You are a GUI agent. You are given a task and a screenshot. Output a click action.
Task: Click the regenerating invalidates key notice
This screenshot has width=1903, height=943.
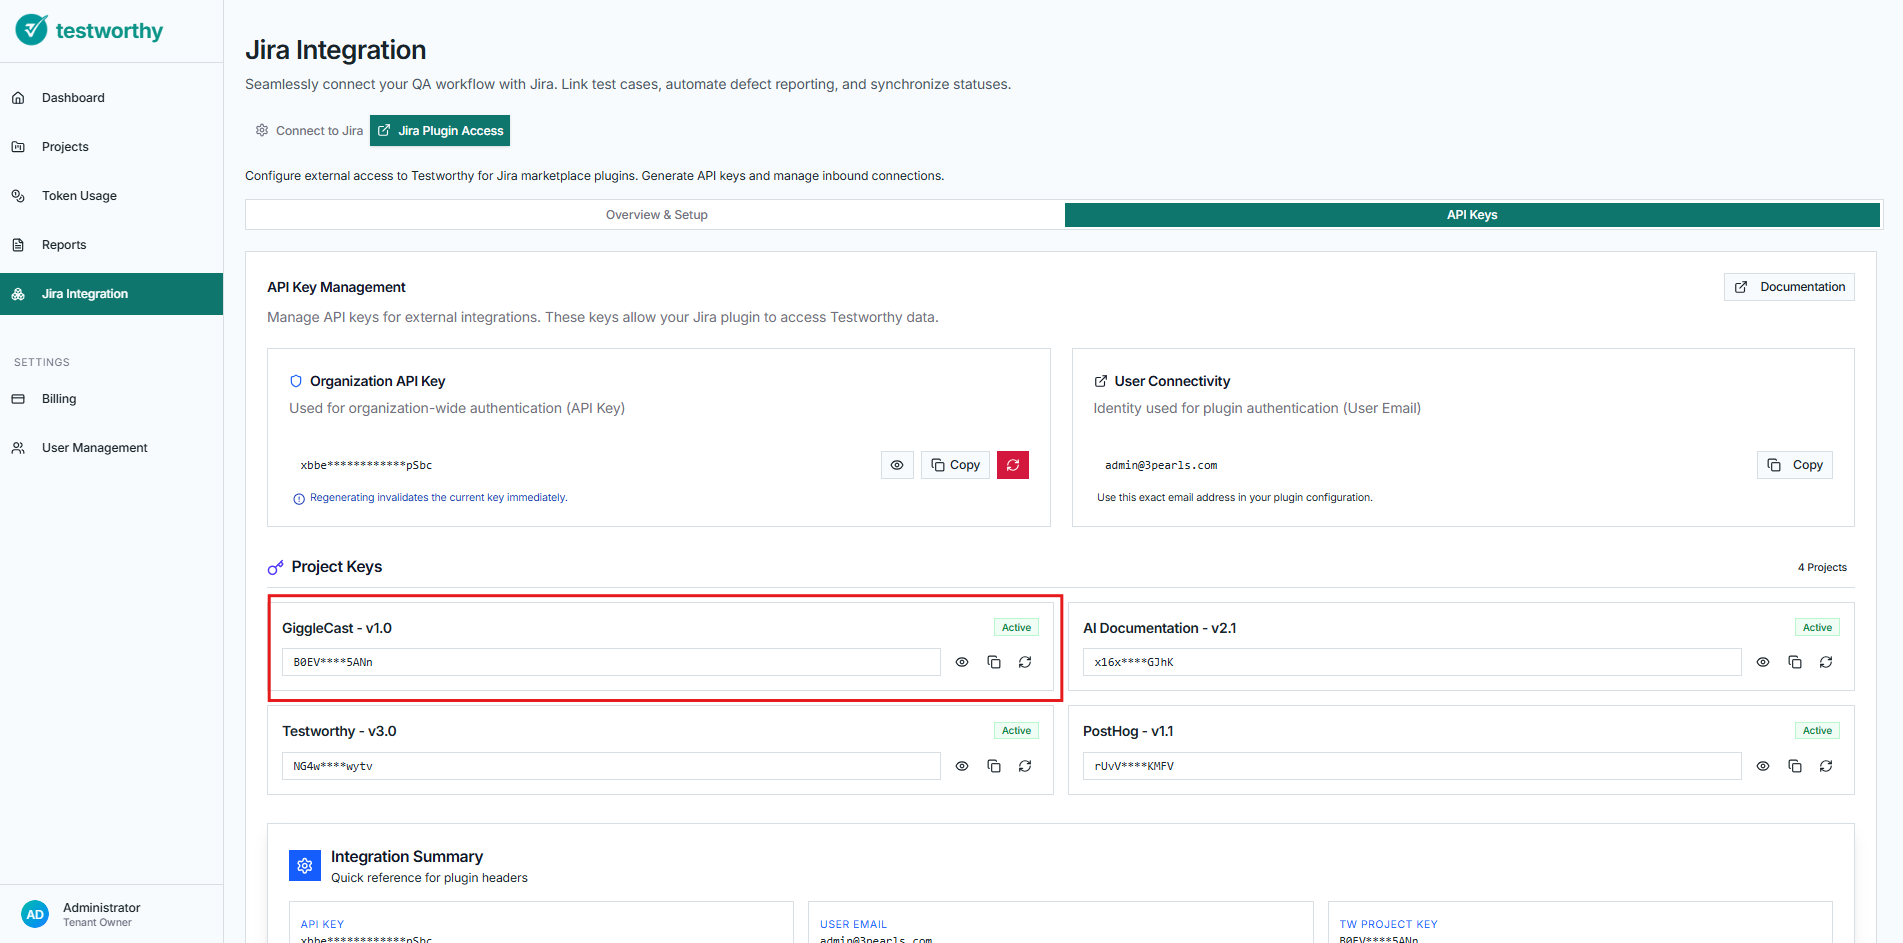438,498
